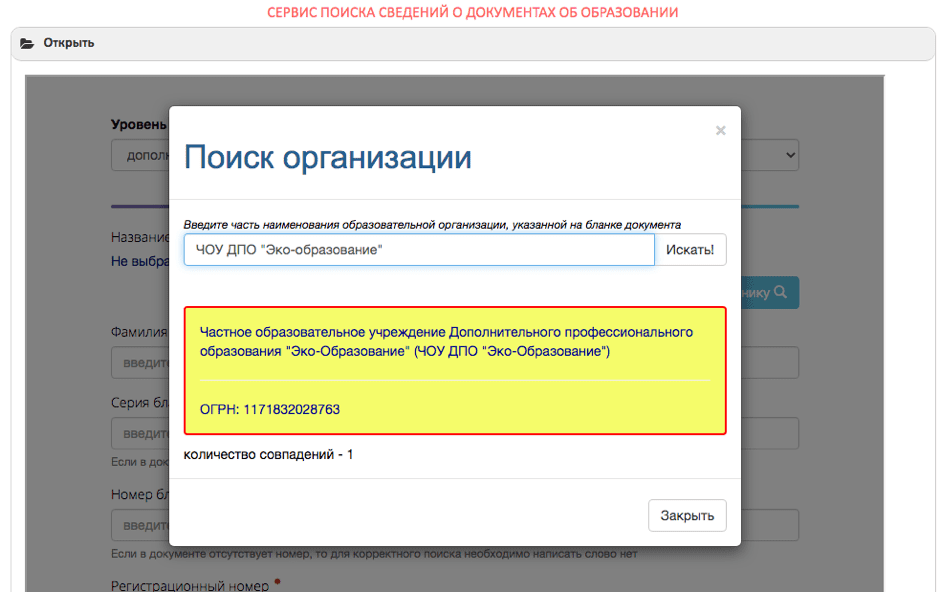Dismiss the Поиск организации dialog via X

(x=720, y=130)
